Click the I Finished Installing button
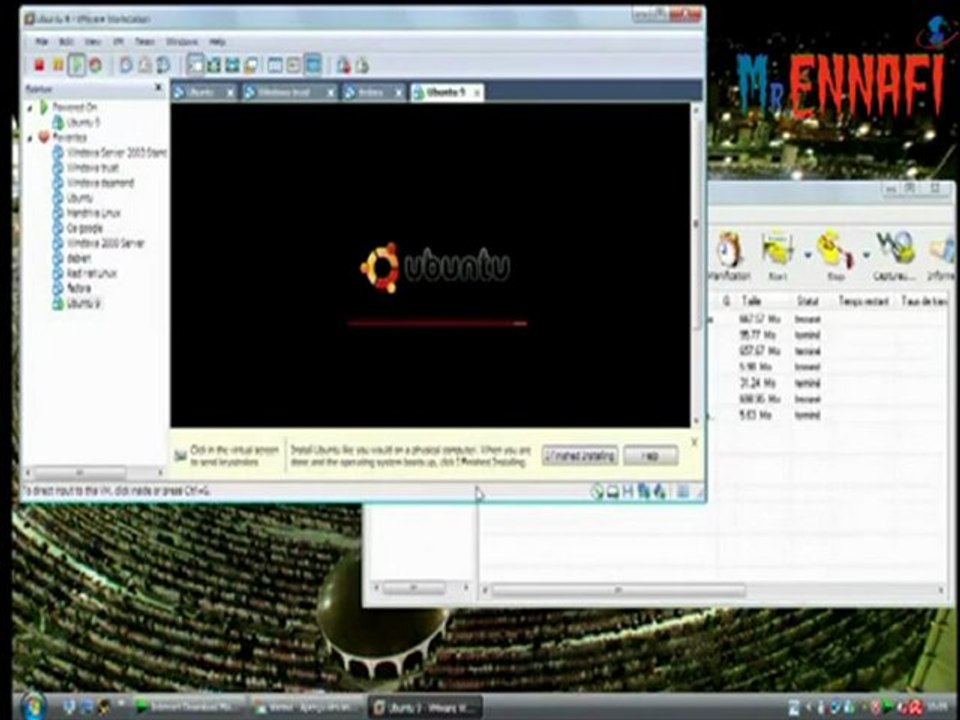The width and height of the screenshot is (960, 720). [580, 456]
